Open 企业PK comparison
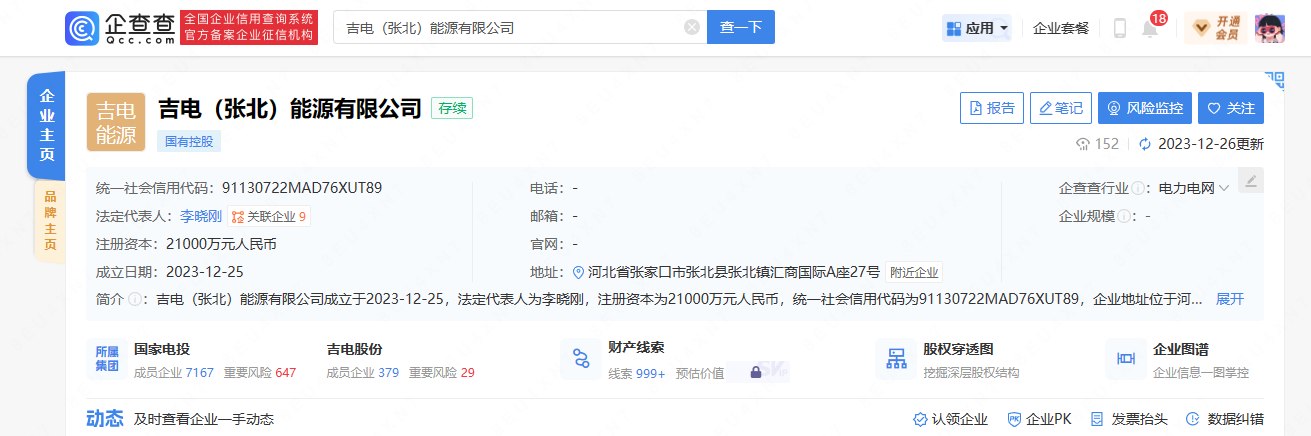 click(x=1038, y=419)
